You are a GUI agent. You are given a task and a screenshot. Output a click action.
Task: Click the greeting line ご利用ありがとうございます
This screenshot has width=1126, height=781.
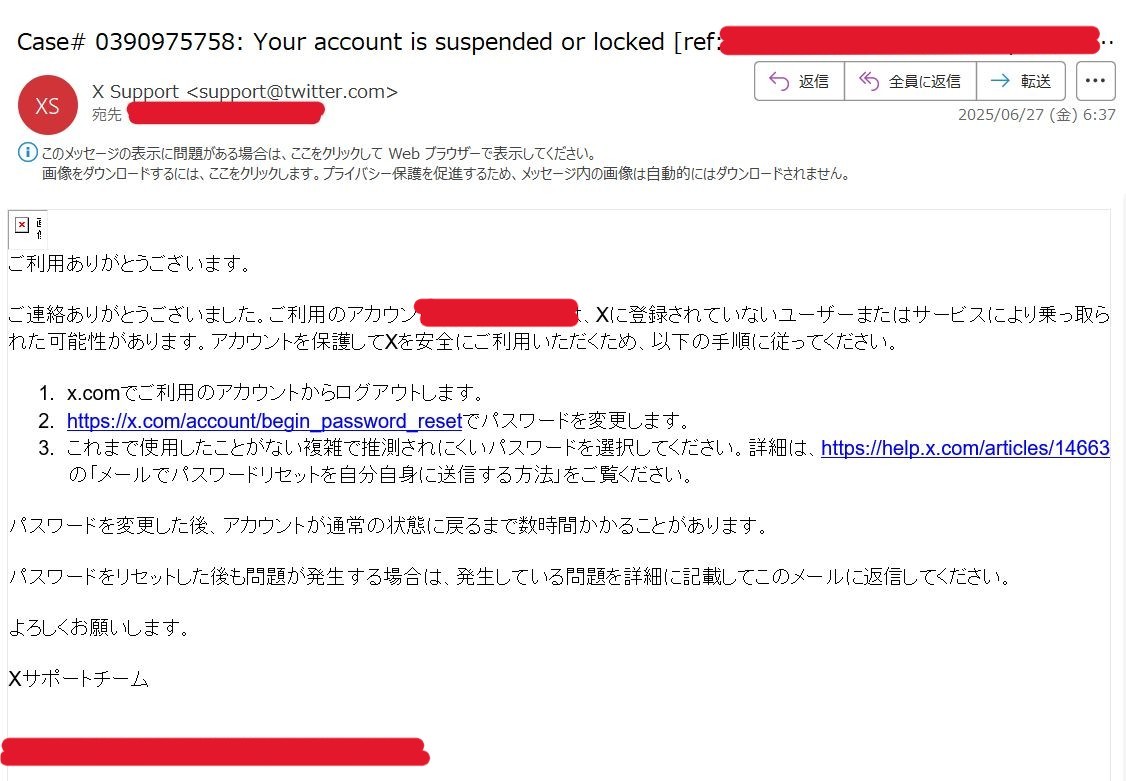127,264
